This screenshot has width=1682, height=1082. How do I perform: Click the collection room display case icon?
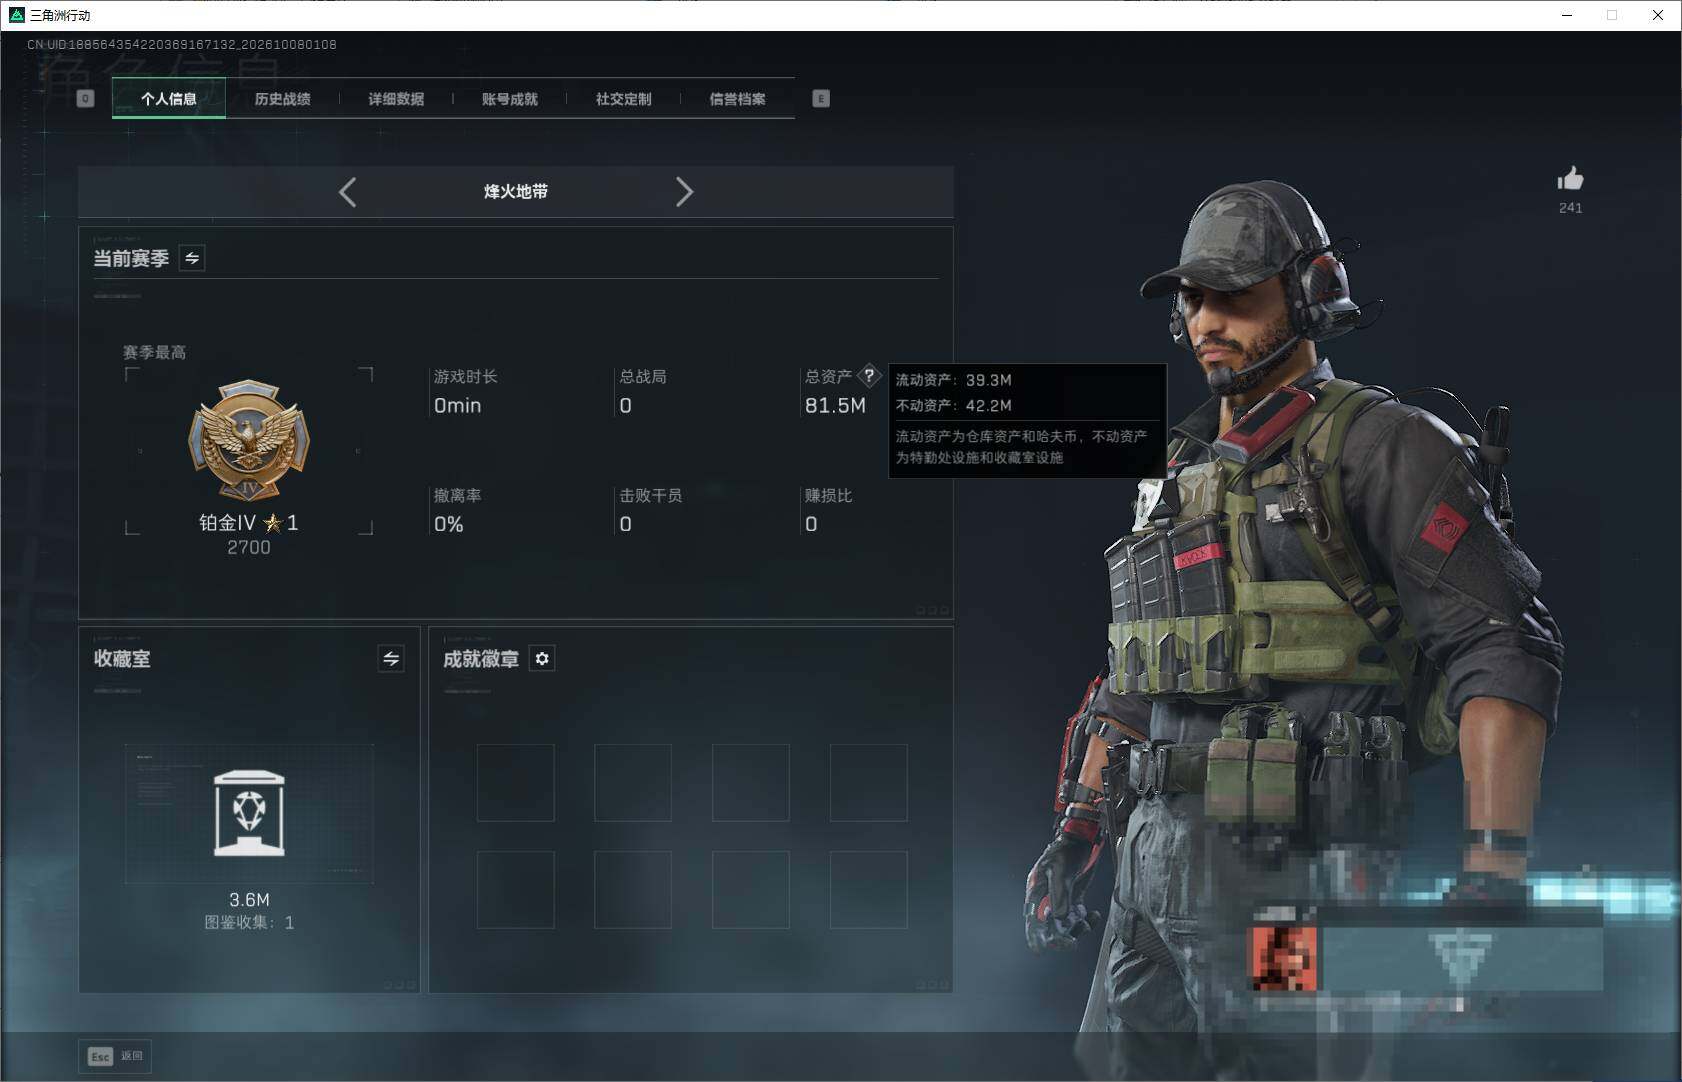click(249, 813)
